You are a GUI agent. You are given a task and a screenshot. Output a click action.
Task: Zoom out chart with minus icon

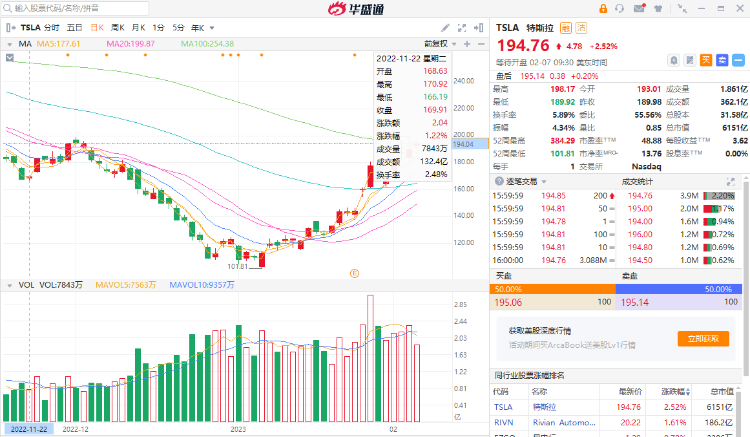point(481,44)
